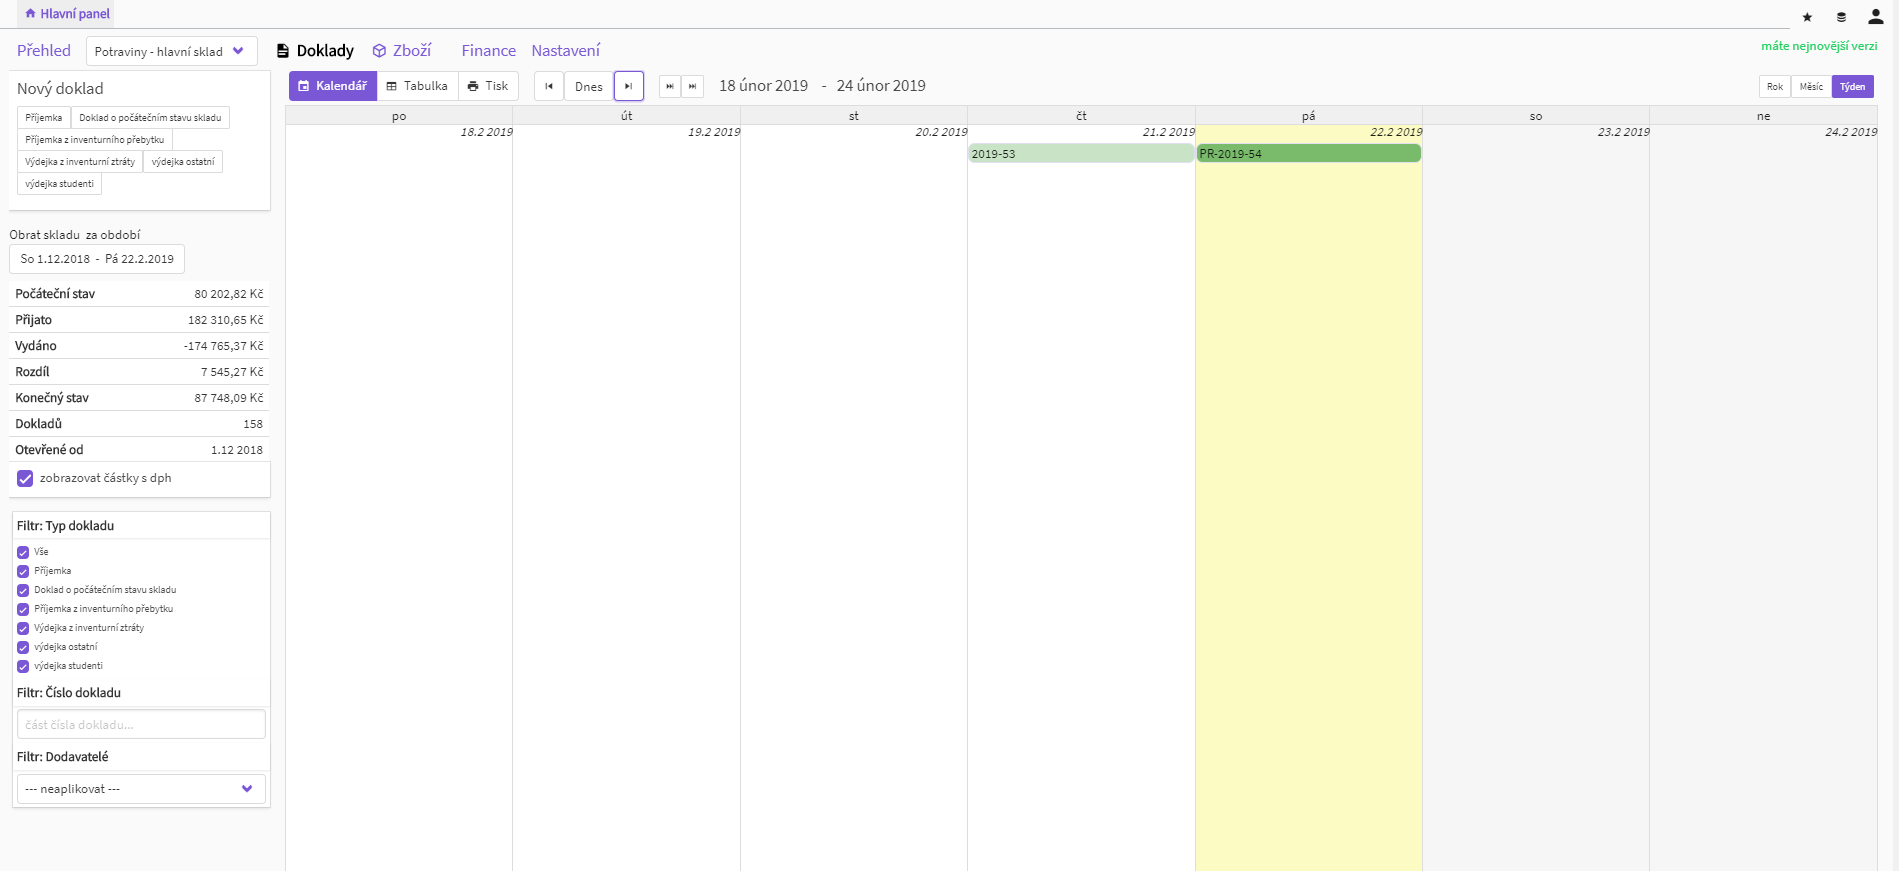The image size is (1899, 871).
Task: Open the Finance menu
Action: 488,51
